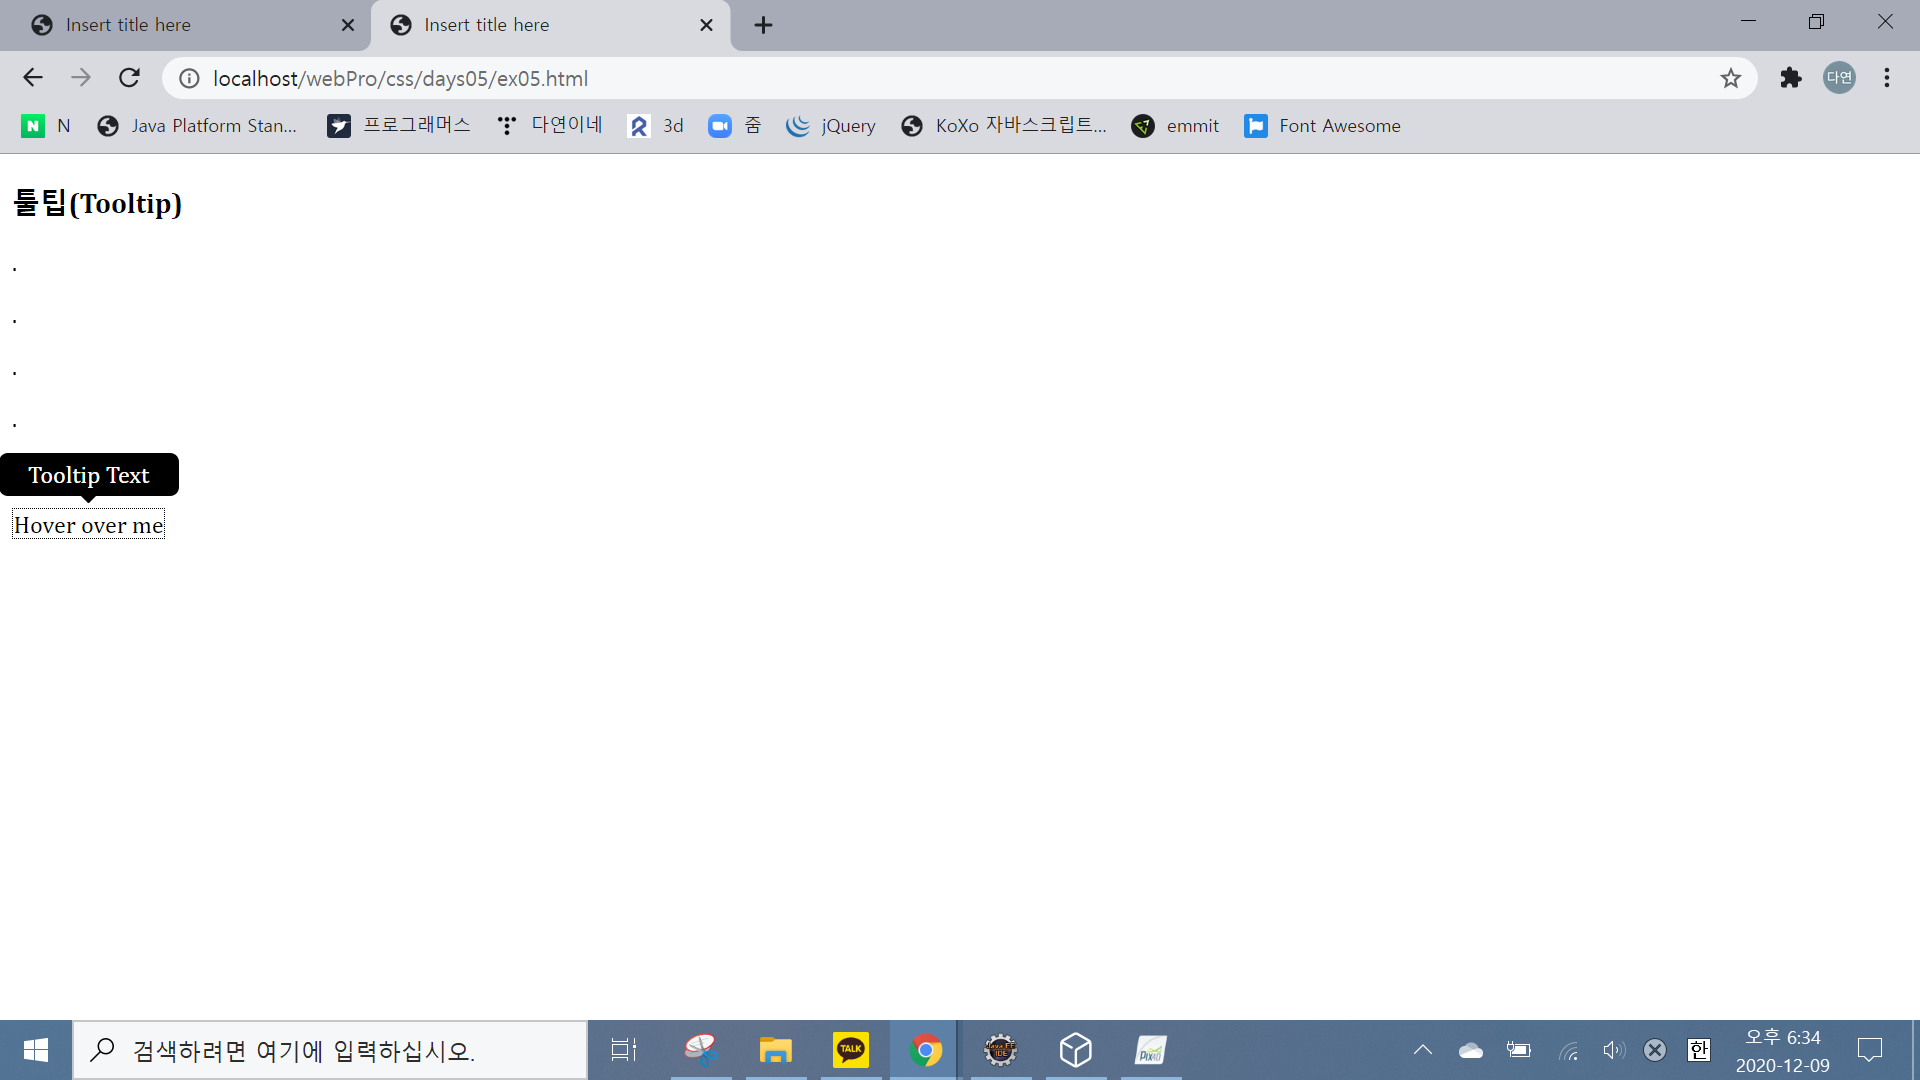Click the Windows search box
The width and height of the screenshot is (1920, 1080).
330,1050
